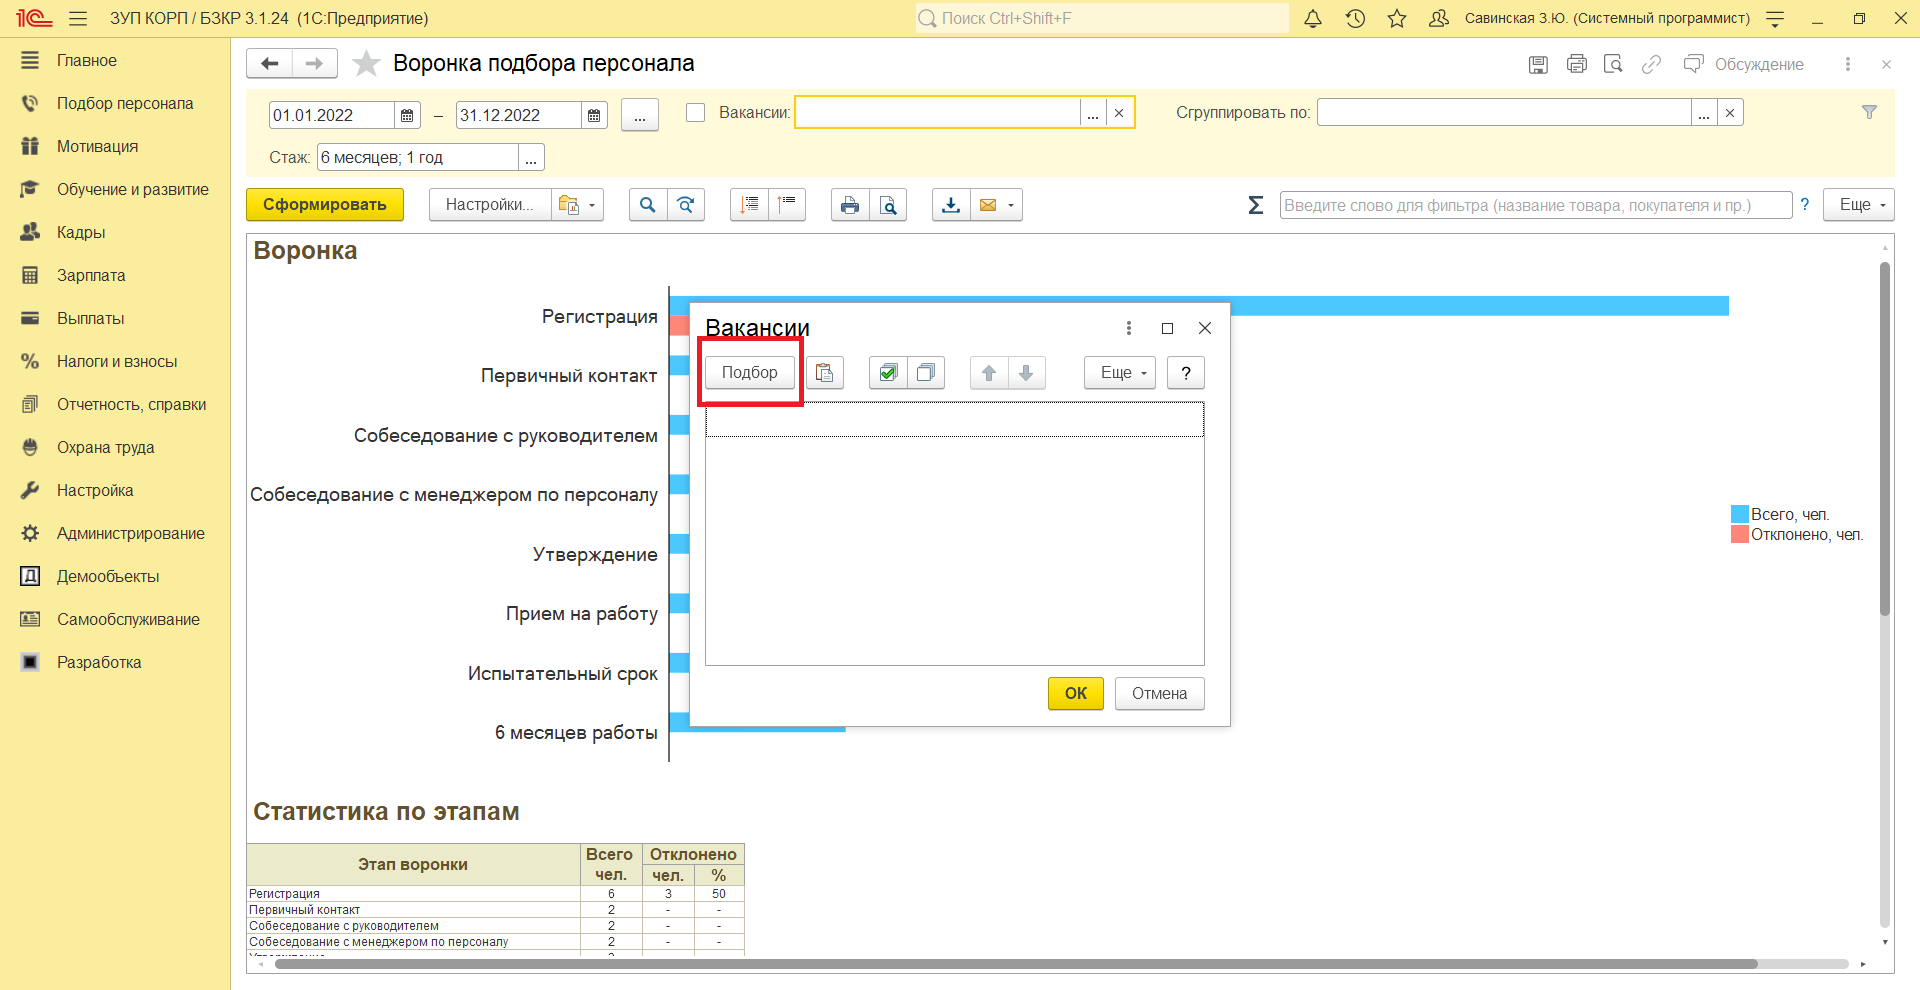Move item up with arrow icon
Viewport: 1920px width, 990px height.
989,373
